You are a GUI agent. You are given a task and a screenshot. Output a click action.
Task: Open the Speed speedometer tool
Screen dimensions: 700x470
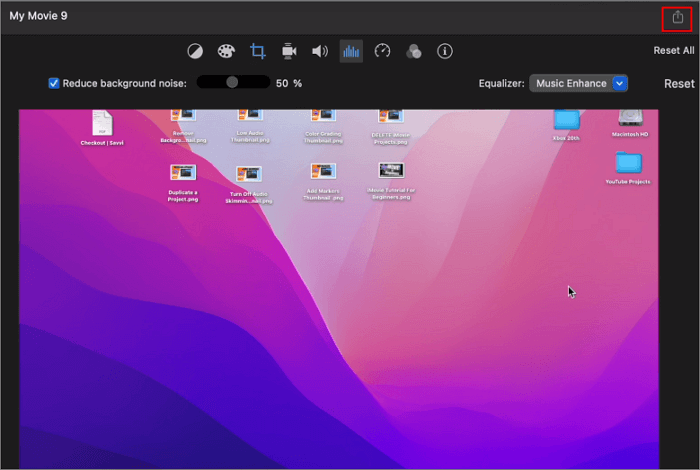click(x=382, y=51)
